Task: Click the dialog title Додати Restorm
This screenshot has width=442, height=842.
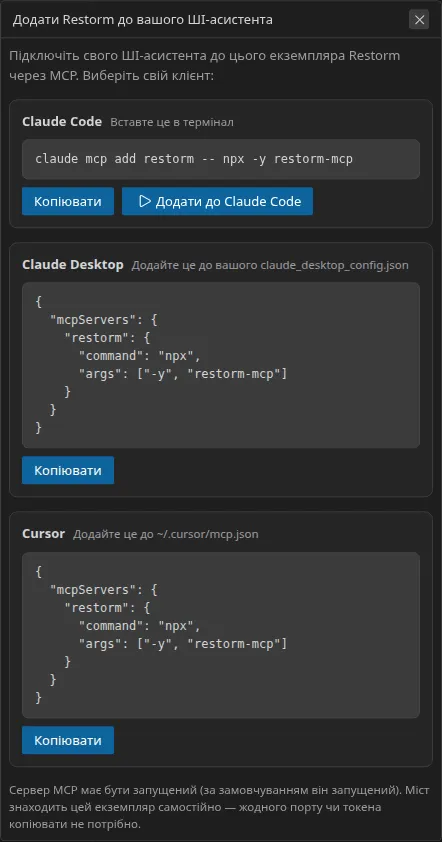Action: [142, 20]
